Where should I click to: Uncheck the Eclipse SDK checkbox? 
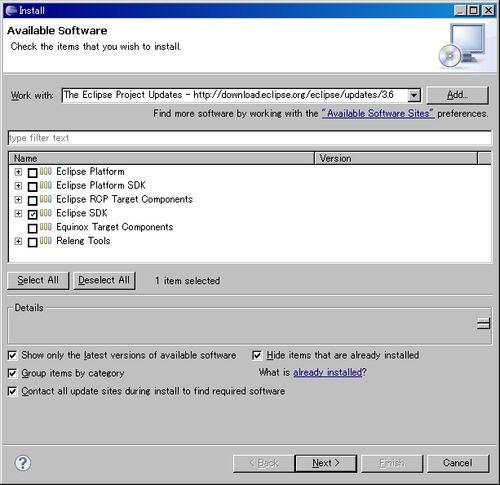coord(32,214)
